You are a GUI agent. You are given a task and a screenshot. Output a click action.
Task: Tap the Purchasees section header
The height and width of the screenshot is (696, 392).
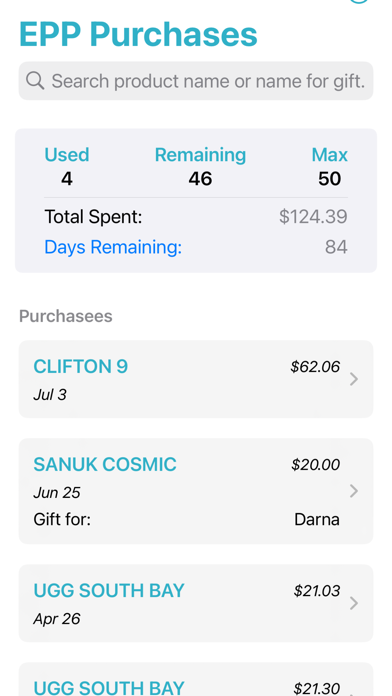click(x=66, y=316)
